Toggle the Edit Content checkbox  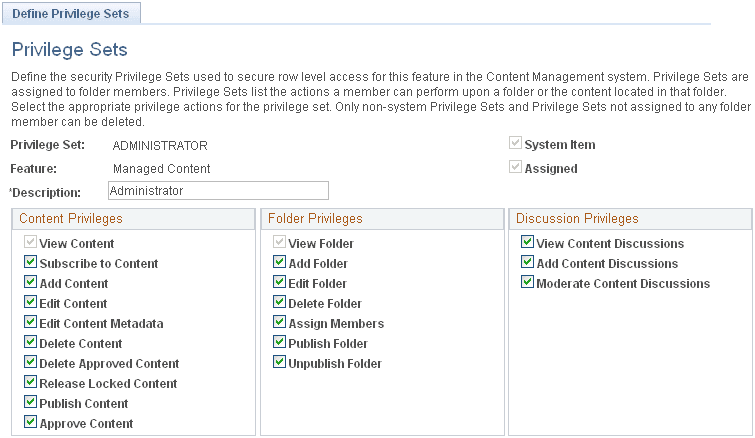pos(31,304)
